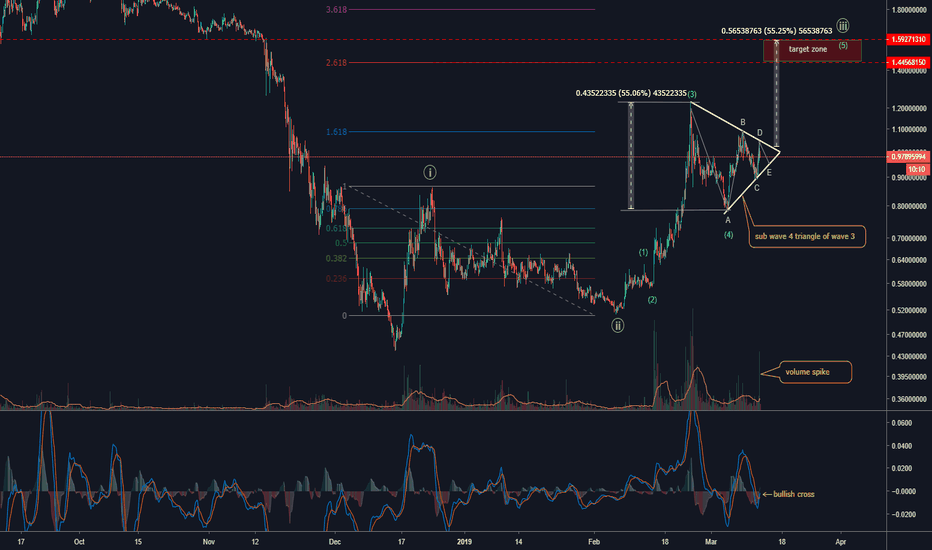Select the 1.80000000 price axis value
932x550 pixels.
909,10
